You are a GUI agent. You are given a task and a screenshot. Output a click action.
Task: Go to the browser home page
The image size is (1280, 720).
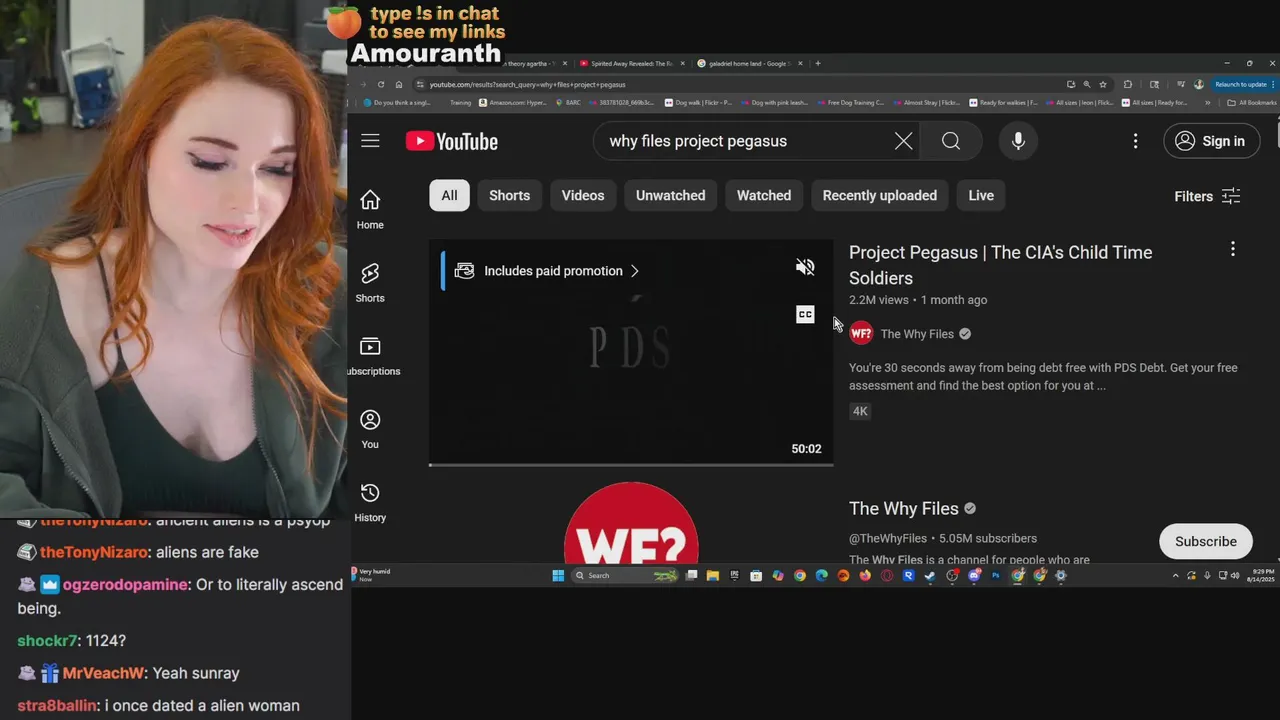coord(399,85)
